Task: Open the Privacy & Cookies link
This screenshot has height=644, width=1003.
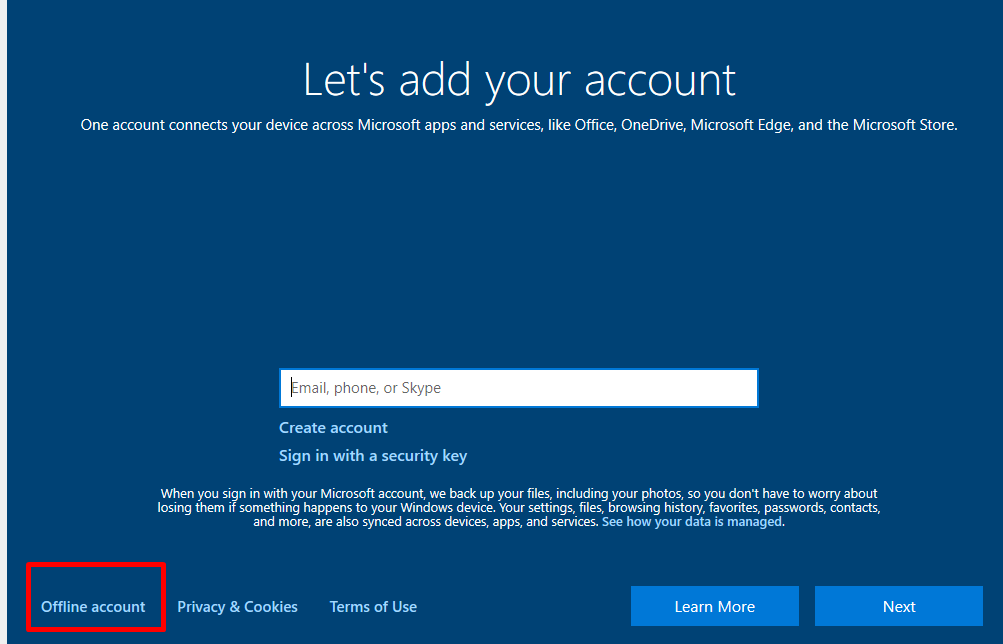Action: pos(237,606)
